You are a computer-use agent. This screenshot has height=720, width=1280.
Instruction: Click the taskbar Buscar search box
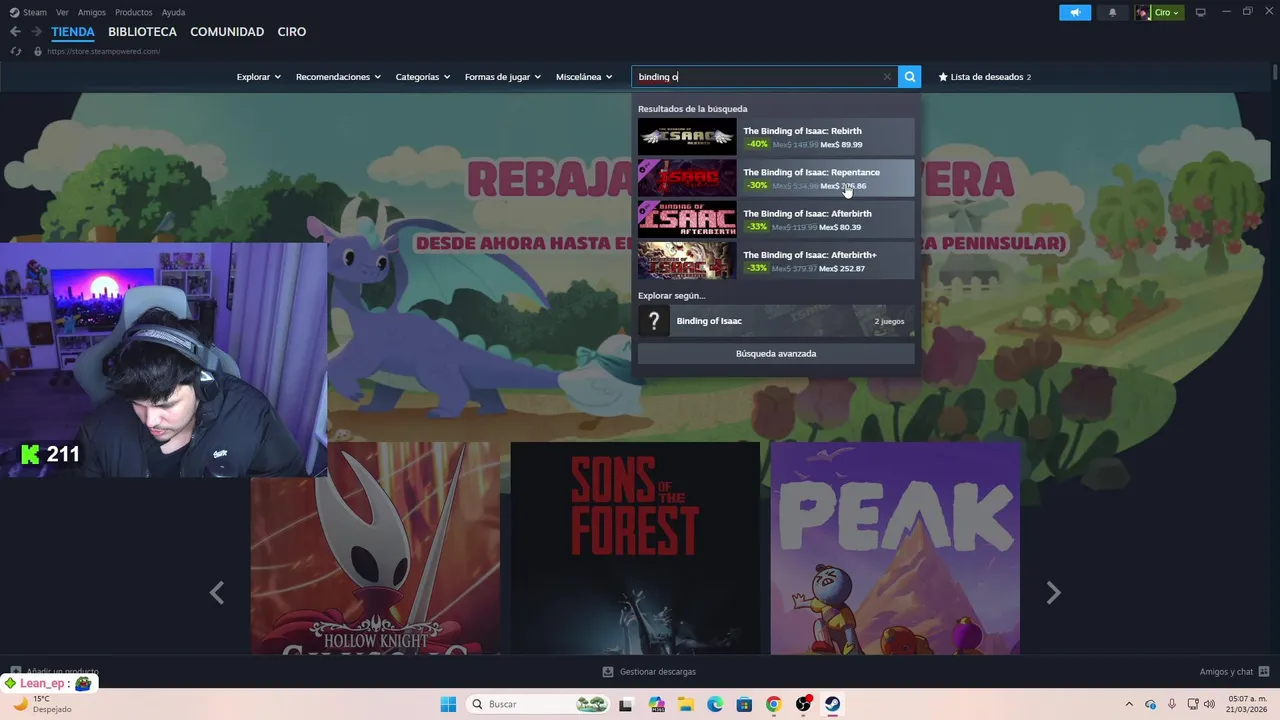click(x=539, y=704)
